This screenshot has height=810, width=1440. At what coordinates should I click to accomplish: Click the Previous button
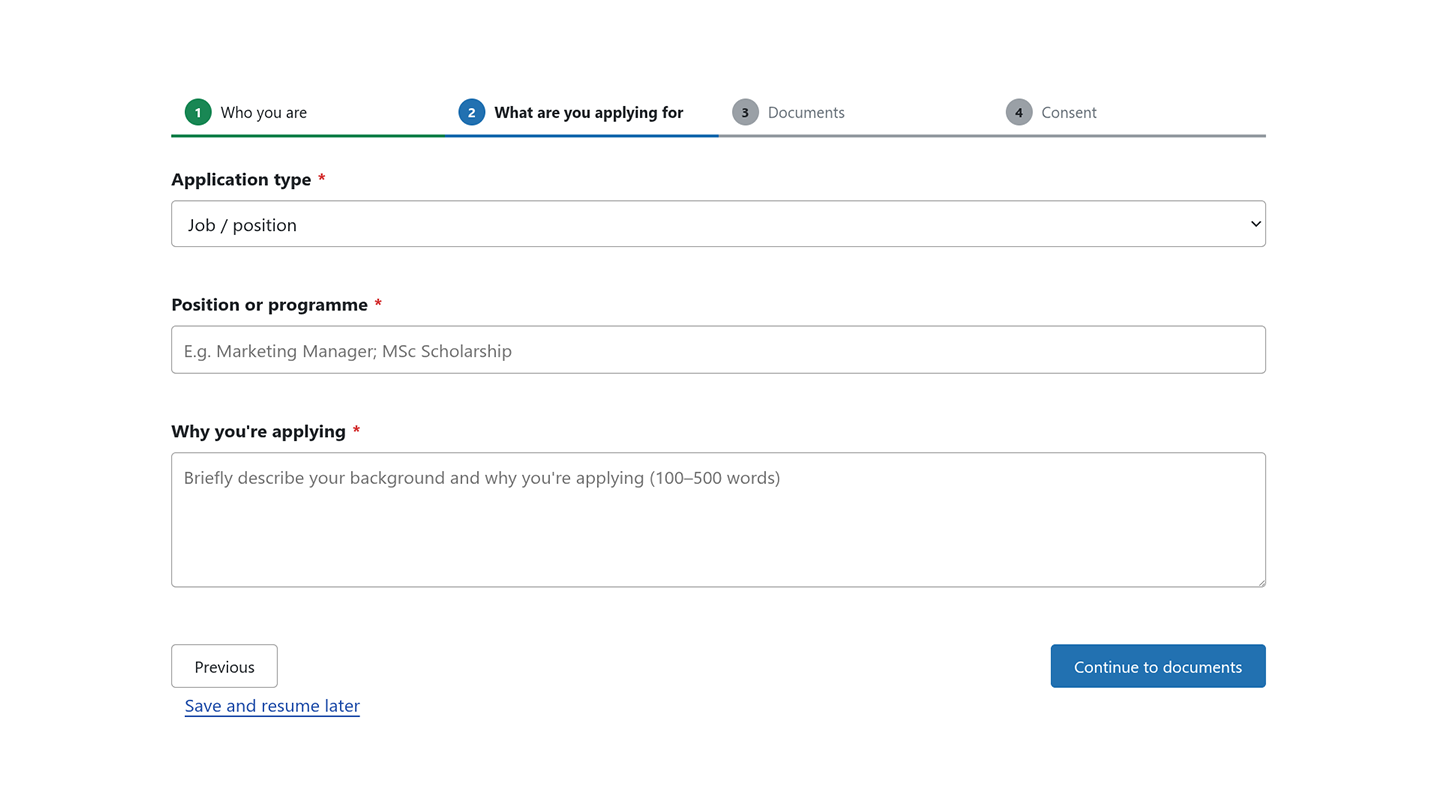click(224, 666)
